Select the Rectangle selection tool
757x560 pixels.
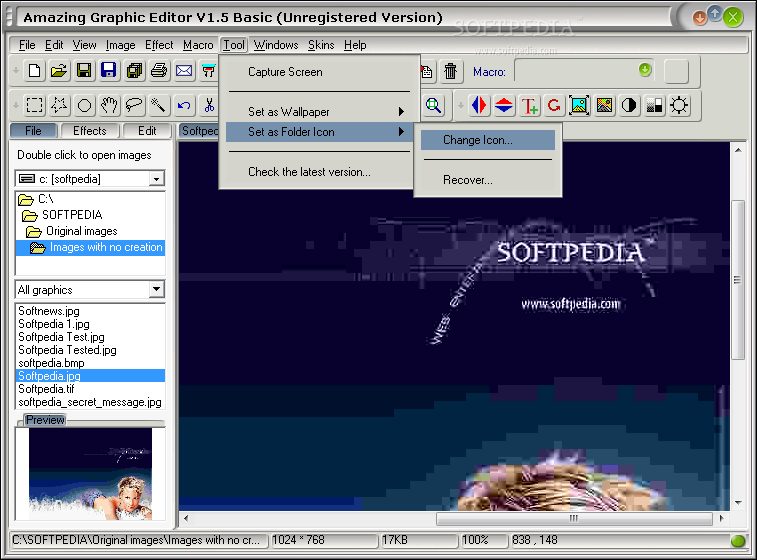[x=34, y=105]
